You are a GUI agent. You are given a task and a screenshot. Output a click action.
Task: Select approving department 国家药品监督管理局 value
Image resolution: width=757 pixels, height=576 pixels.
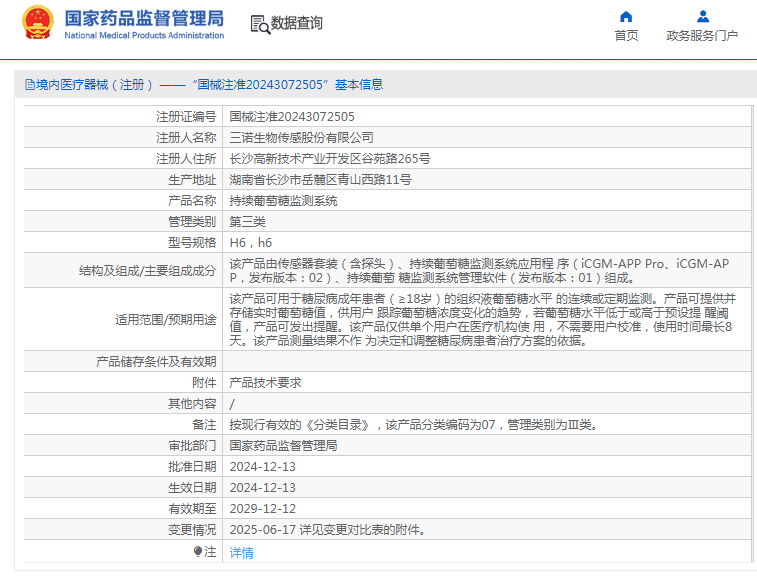point(283,446)
